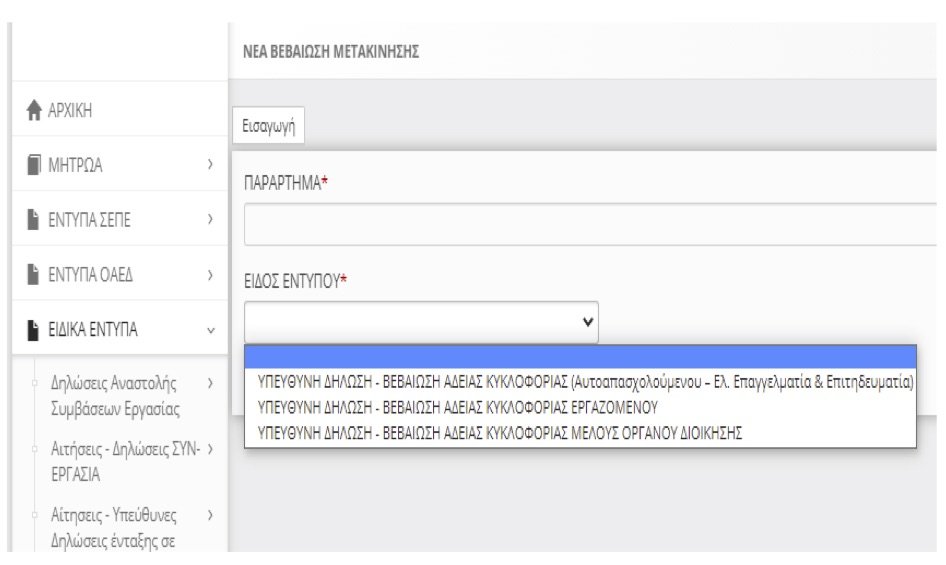Open Δηλώσεις Αναστολής Συμβάσεων Εργασίας submenu
The height and width of the screenshot is (565, 946).
pos(113,396)
